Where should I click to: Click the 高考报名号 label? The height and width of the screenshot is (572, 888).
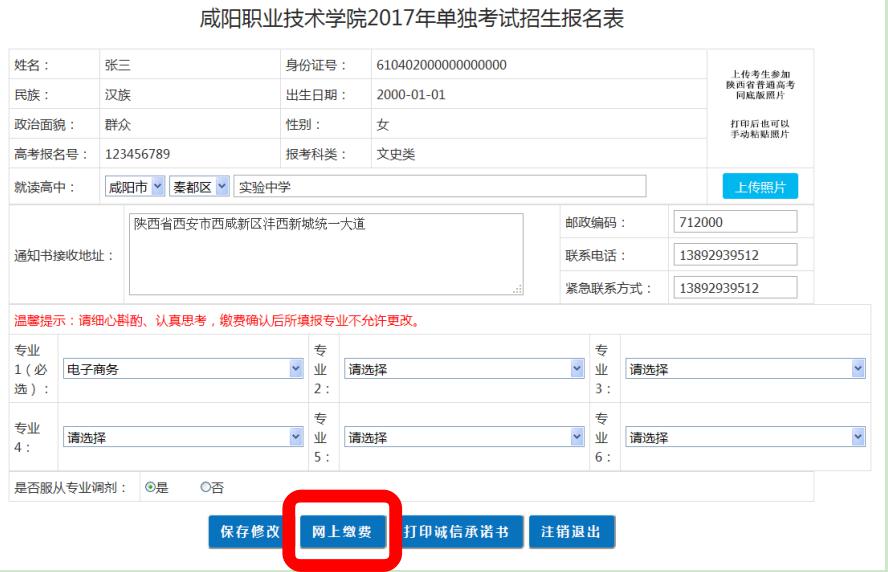(x=51, y=154)
